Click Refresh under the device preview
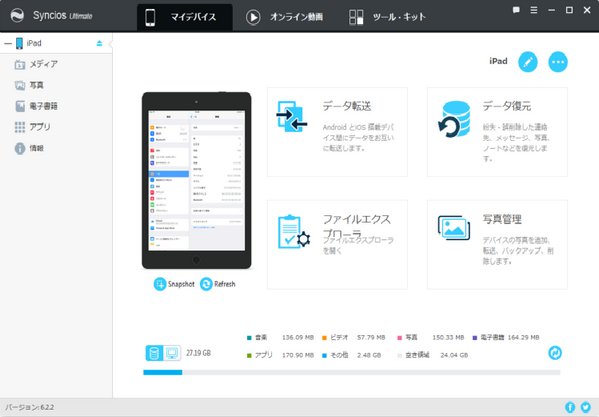The width and height of the screenshot is (599, 417). click(x=218, y=284)
